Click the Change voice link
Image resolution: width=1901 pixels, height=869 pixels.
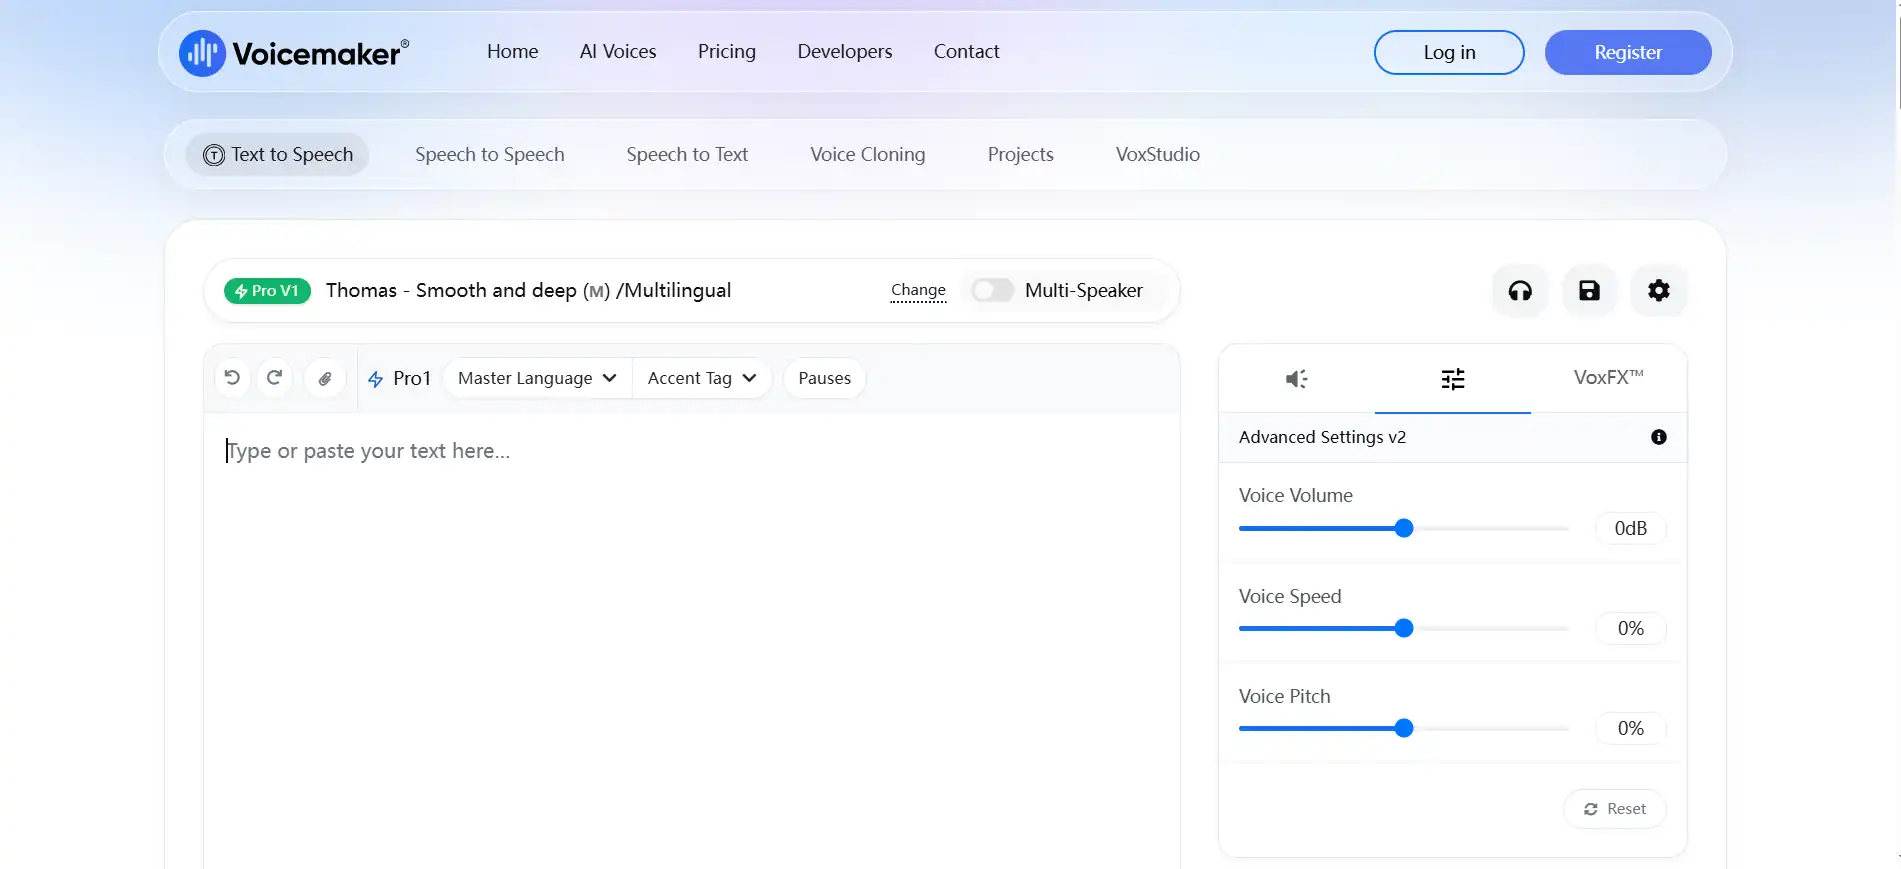(918, 290)
